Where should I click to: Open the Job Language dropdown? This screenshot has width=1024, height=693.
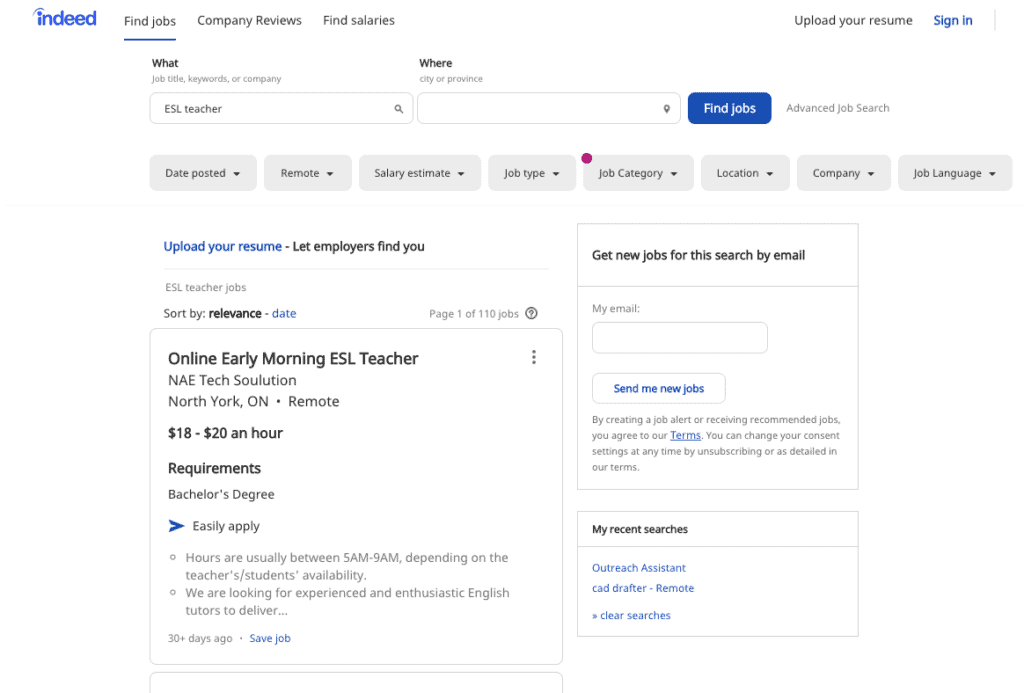pyautogui.click(x=955, y=173)
